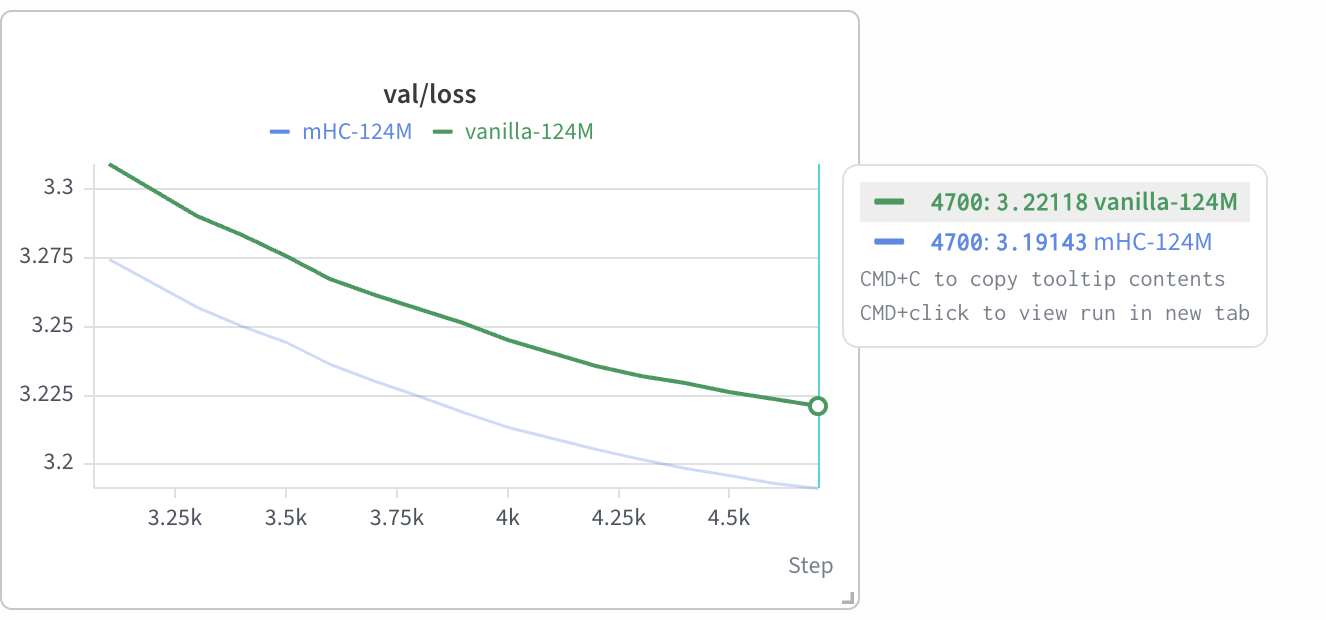Click the mHC-124M legend label
Image resolution: width=1326 pixels, height=620 pixels.
357,131
